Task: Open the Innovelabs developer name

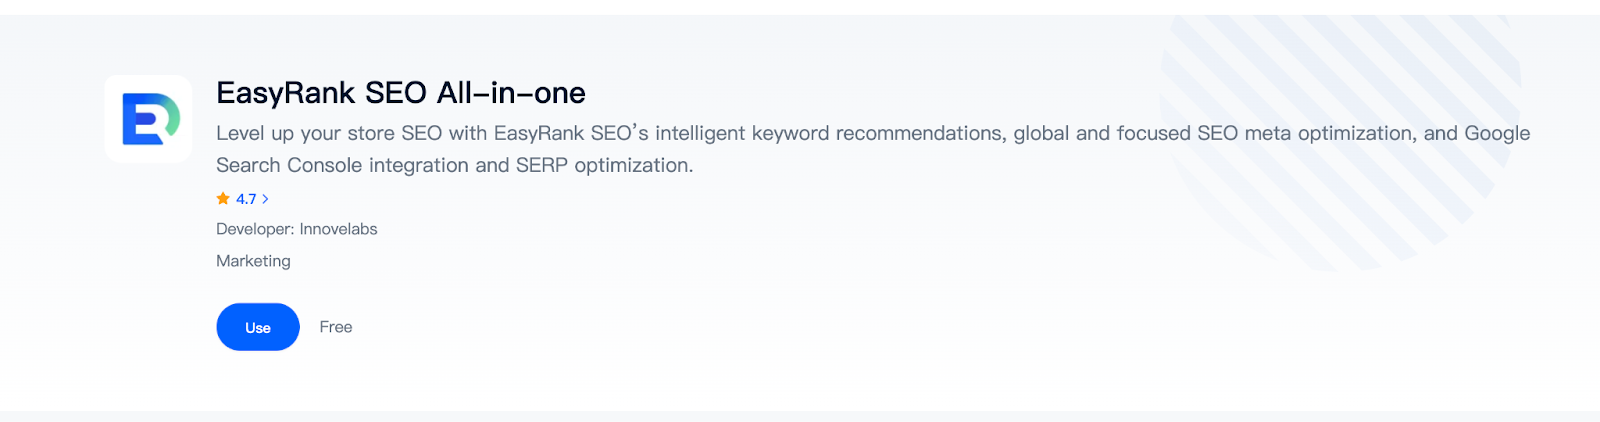Action: [338, 229]
